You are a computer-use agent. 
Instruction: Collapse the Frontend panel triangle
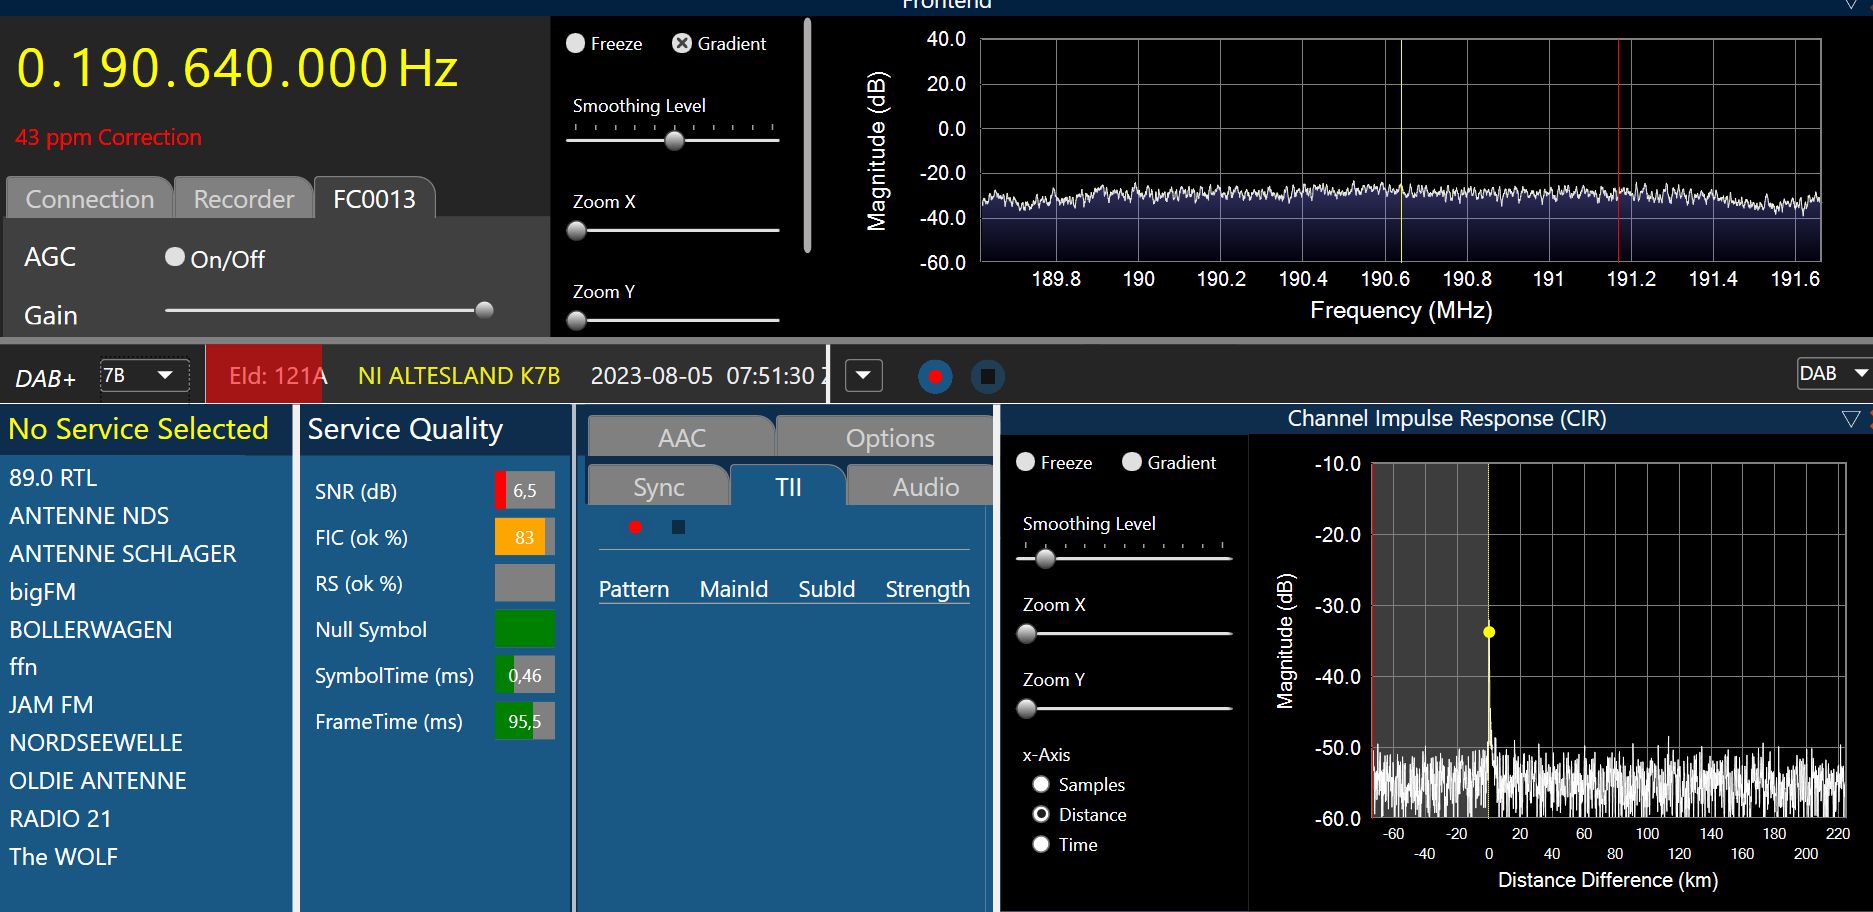click(1851, 5)
